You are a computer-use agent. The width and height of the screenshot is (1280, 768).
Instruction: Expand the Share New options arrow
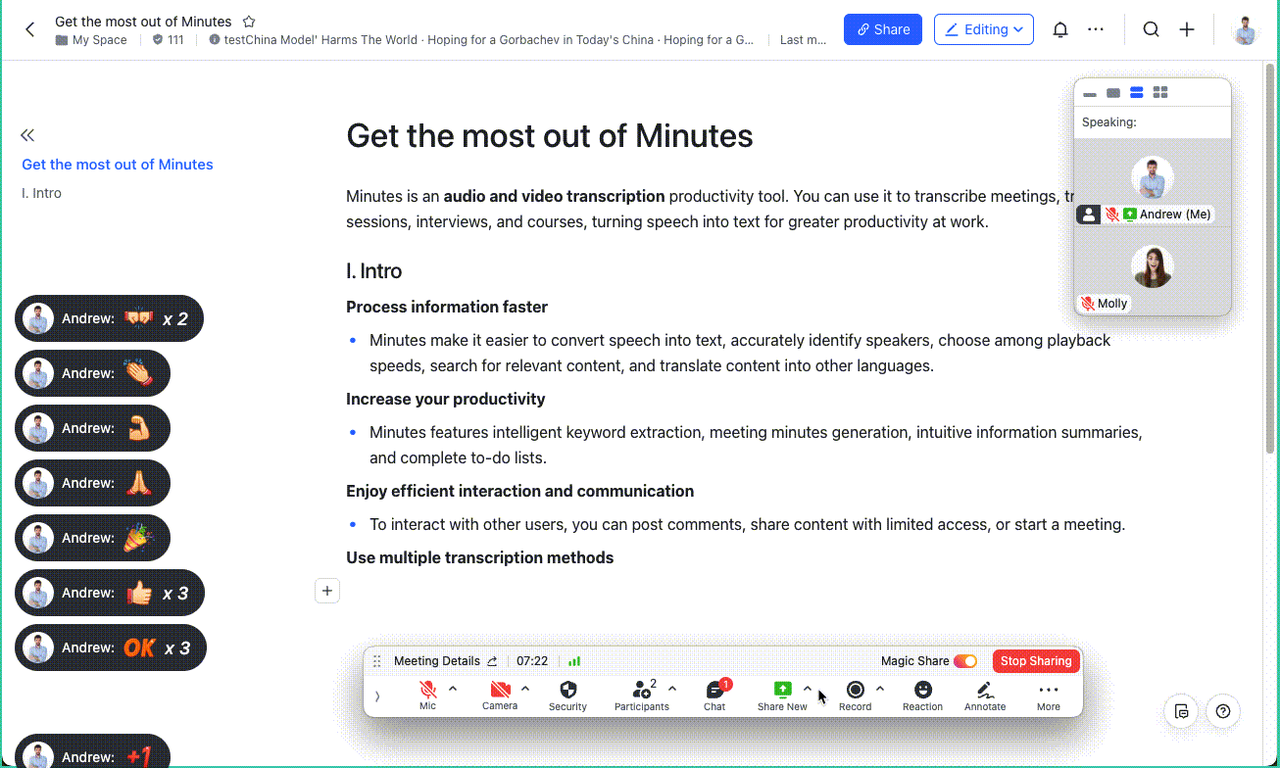(x=808, y=688)
